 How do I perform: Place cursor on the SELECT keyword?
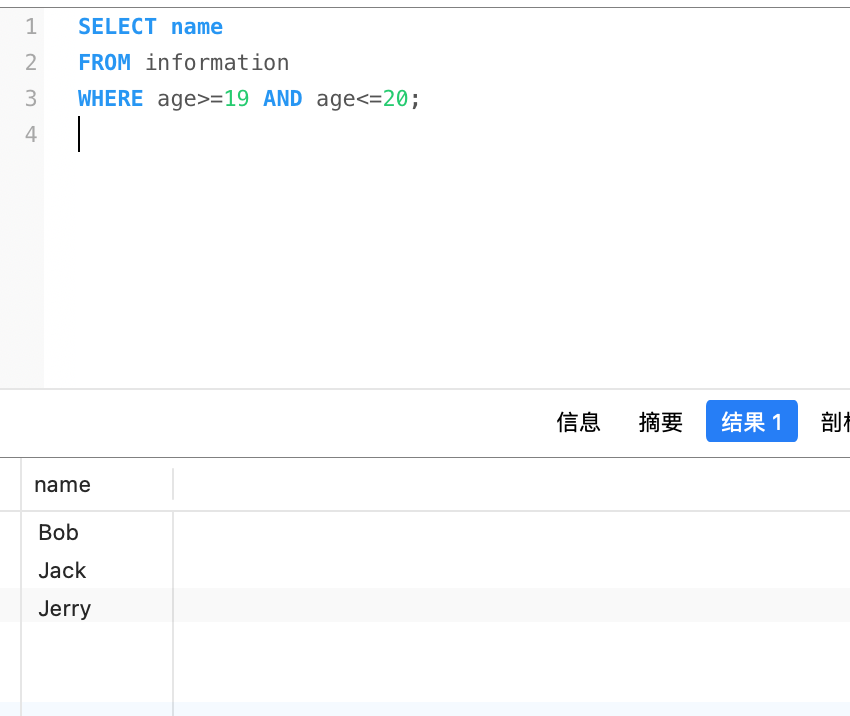tap(117, 26)
